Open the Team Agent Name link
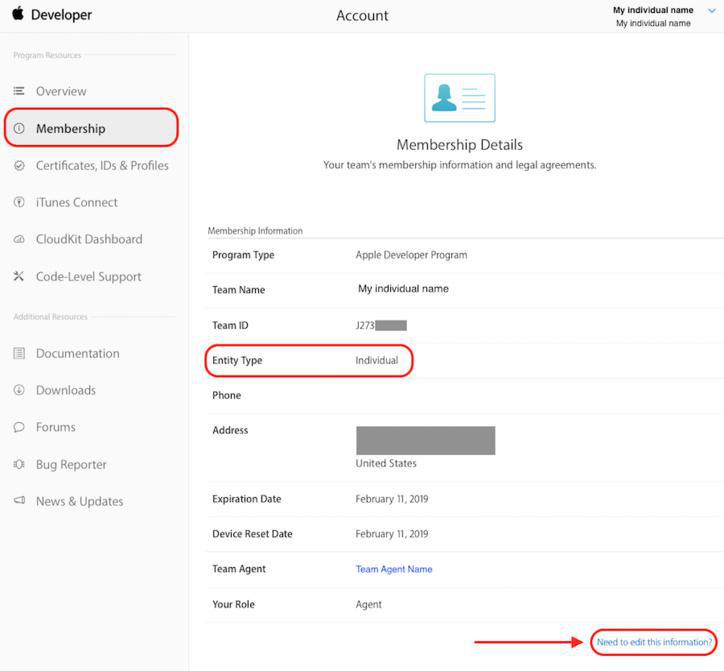 pyautogui.click(x=394, y=570)
